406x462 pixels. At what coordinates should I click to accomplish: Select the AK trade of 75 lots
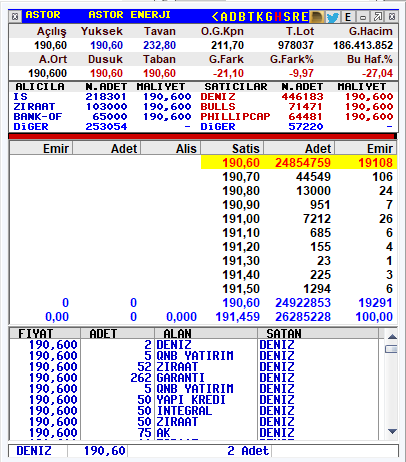pos(194,433)
